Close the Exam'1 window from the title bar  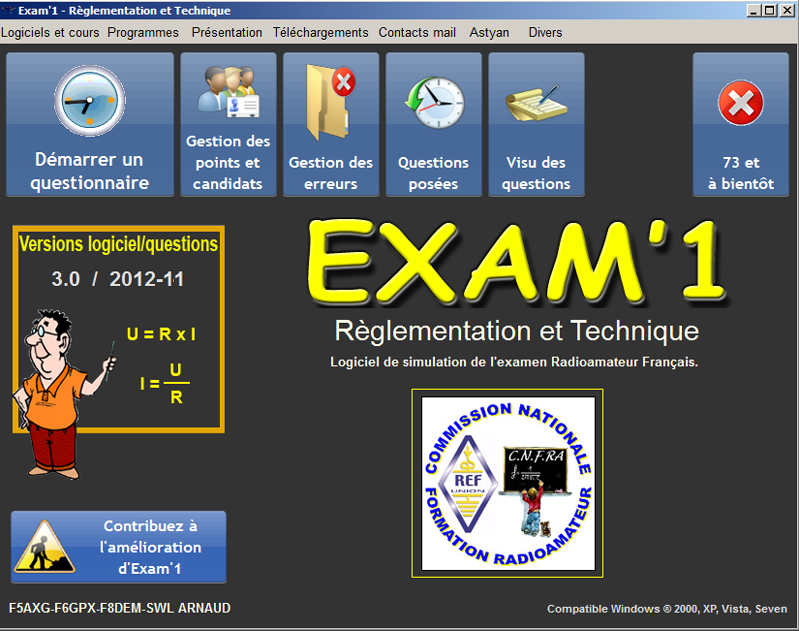[787, 10]
